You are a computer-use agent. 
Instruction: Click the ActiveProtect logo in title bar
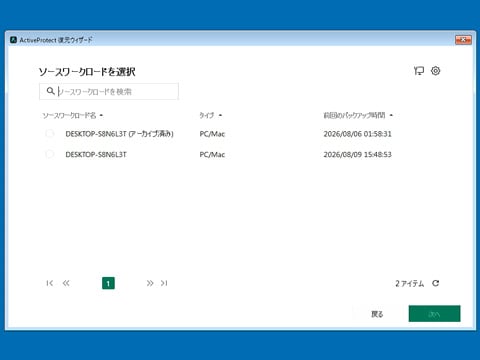pos(13,40)
